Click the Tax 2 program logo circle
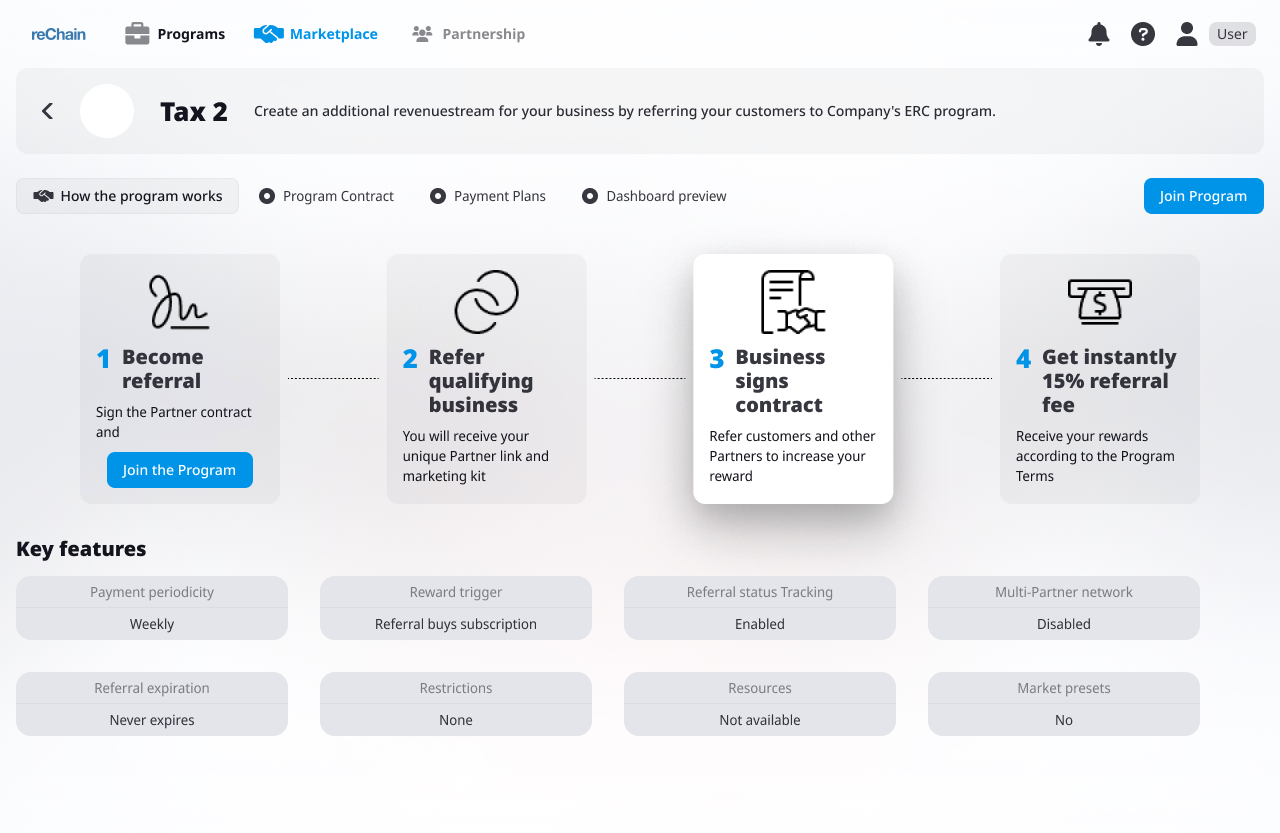 [107, 111]
